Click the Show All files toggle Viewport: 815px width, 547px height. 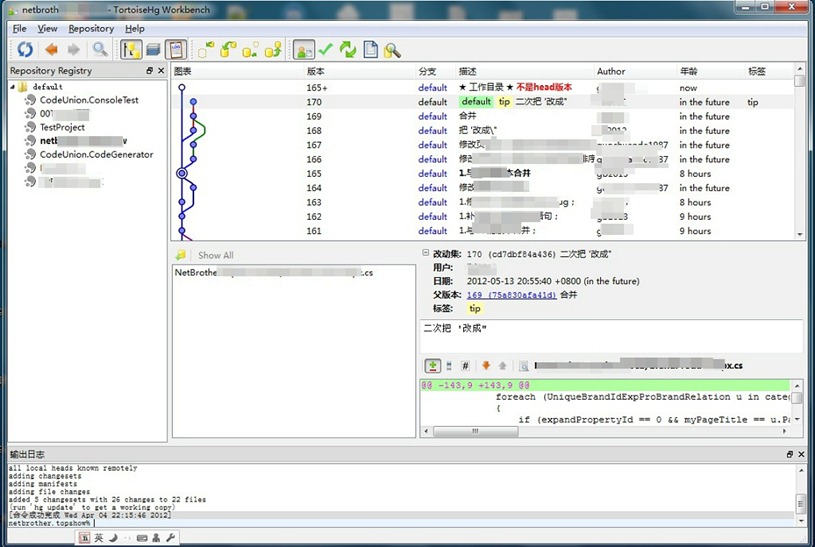[x=215, y=255]
